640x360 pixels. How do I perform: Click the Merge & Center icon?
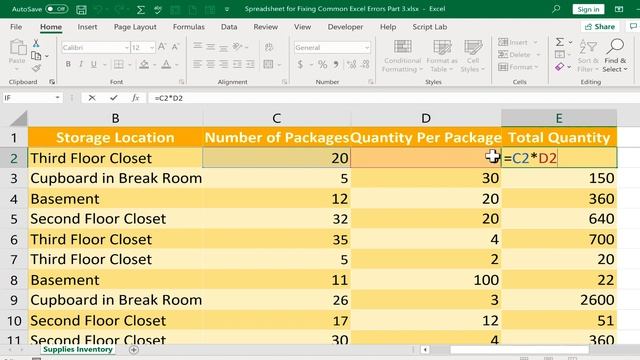[269, 64]
